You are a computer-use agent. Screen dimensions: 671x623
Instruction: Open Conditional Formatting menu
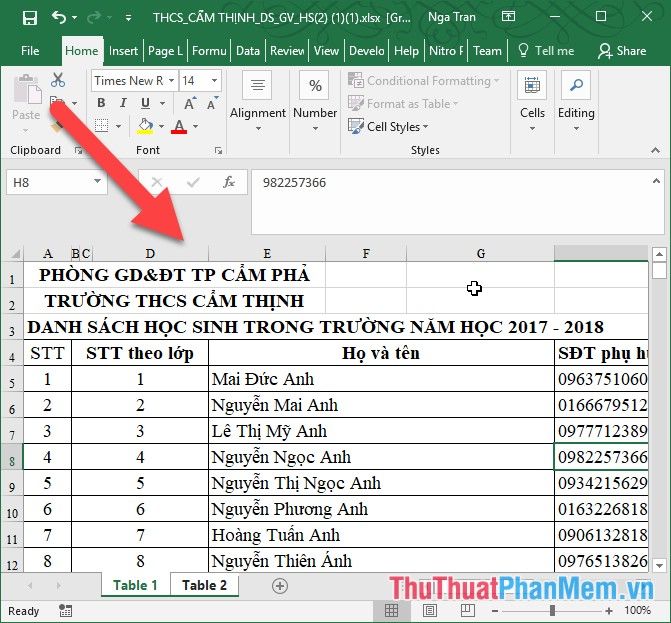point(423,80)
